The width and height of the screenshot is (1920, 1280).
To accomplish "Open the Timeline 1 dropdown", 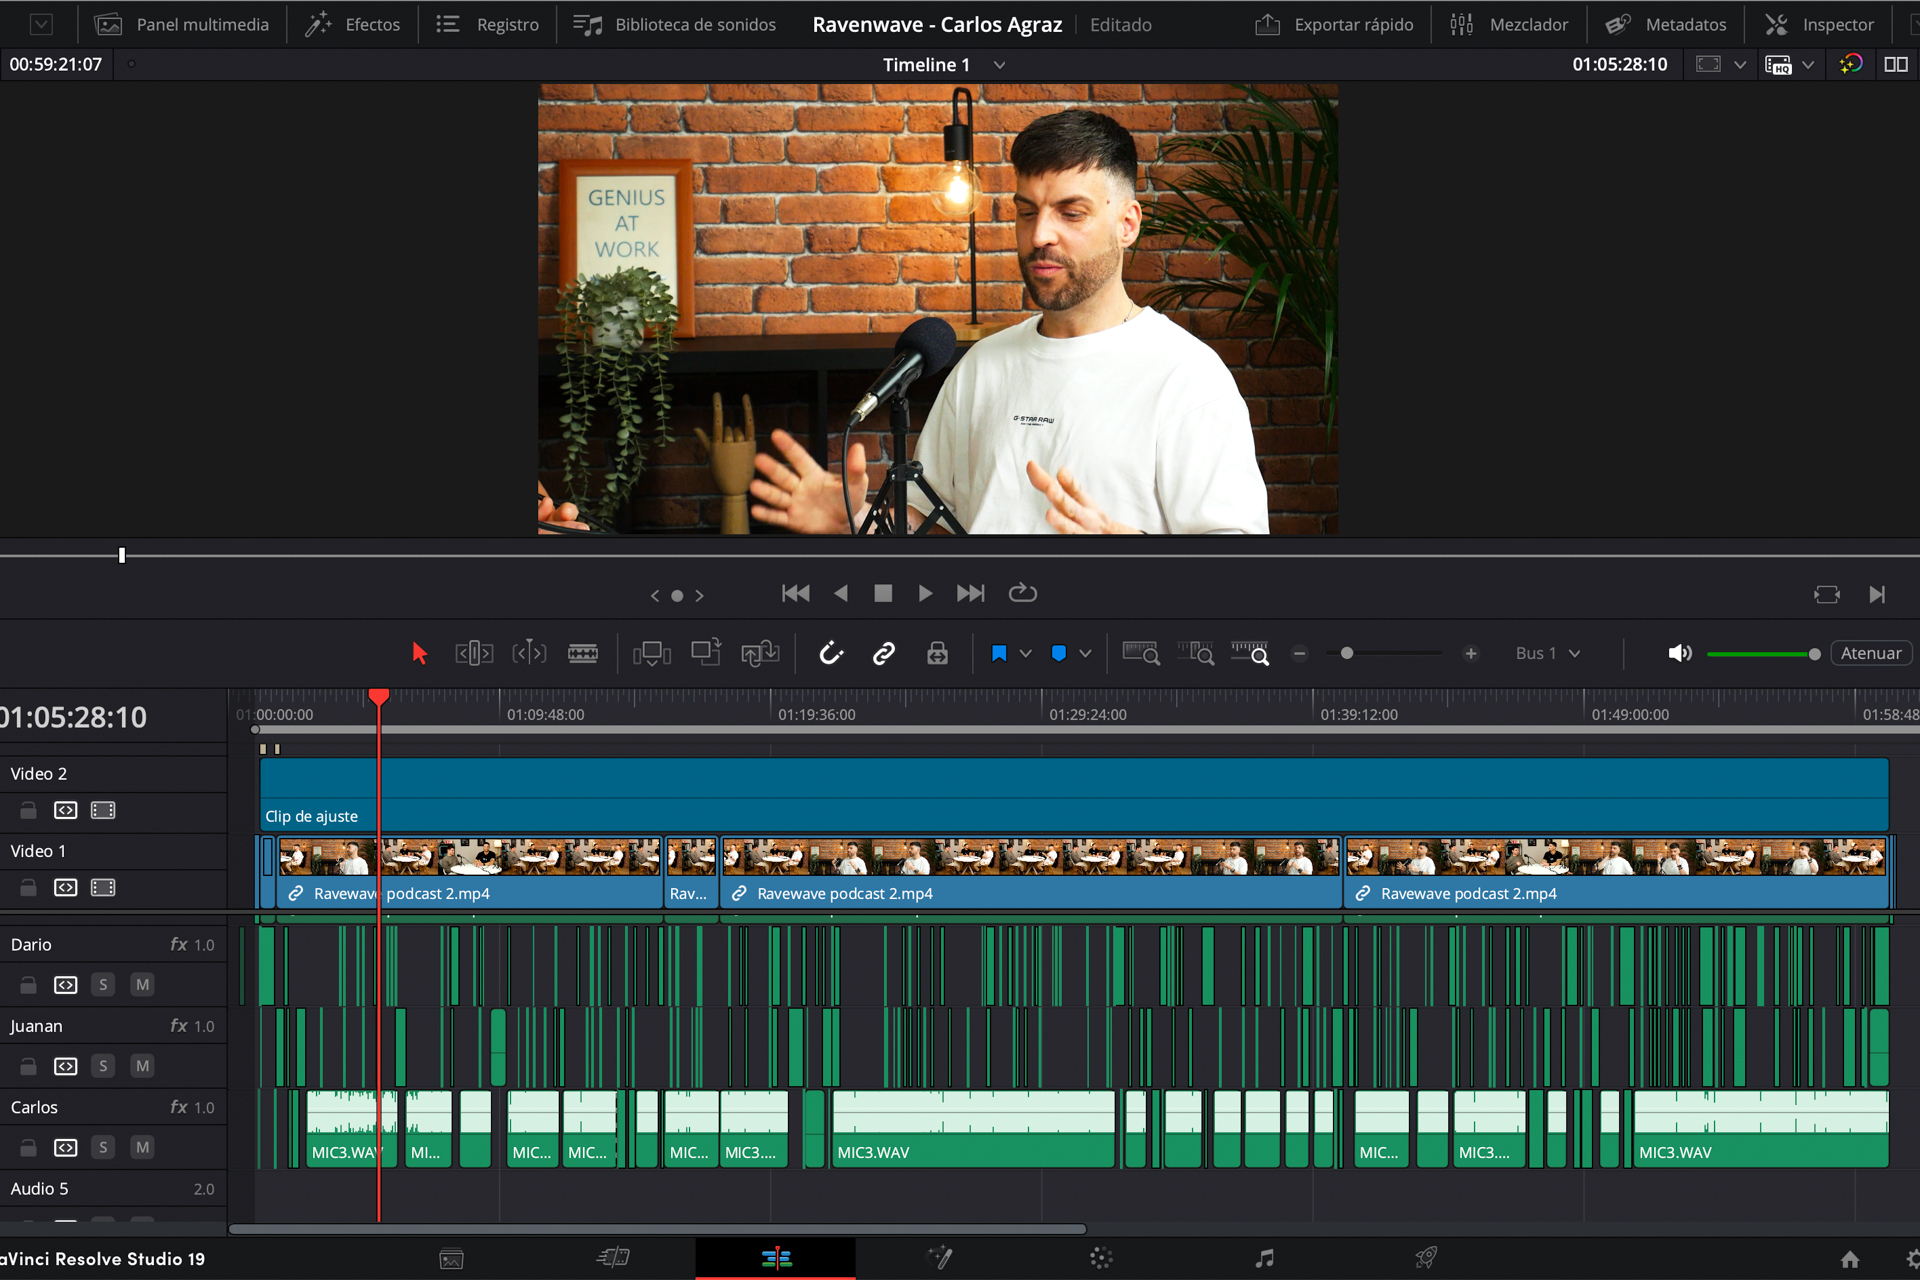I will tap(999, 65).
